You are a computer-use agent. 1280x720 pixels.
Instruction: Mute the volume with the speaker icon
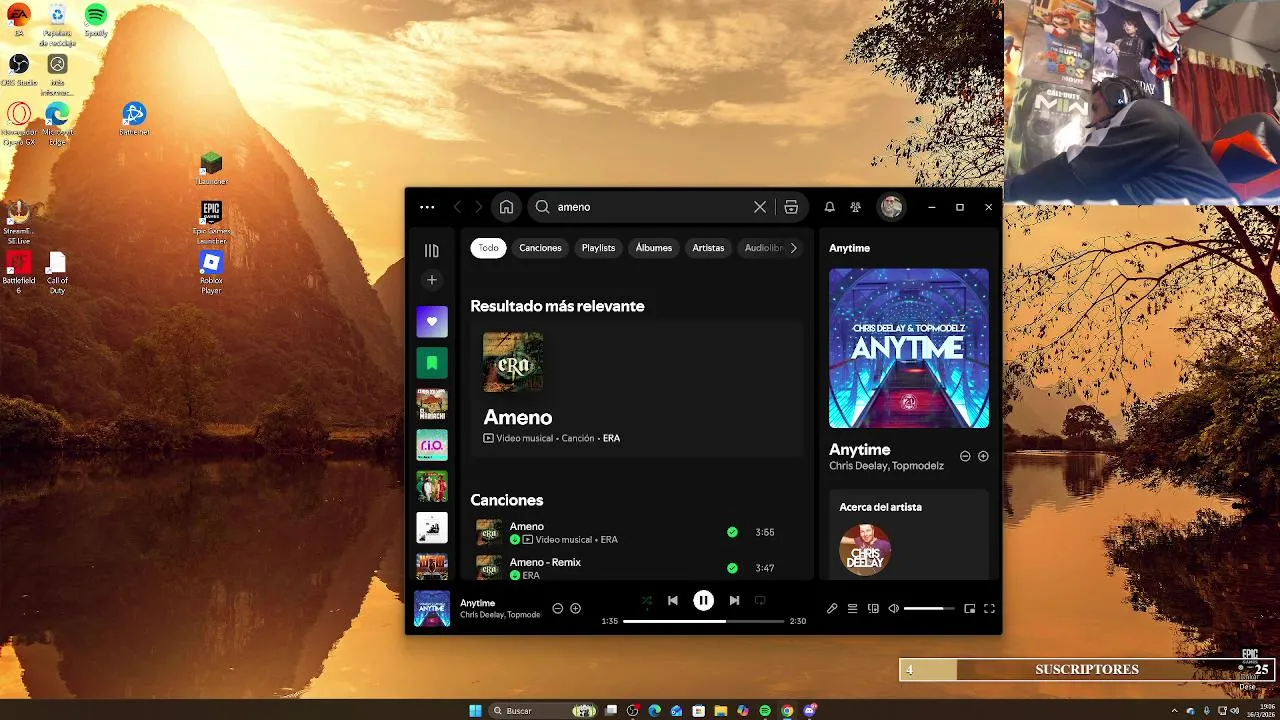pyautogui.click(x=894, y=608)
